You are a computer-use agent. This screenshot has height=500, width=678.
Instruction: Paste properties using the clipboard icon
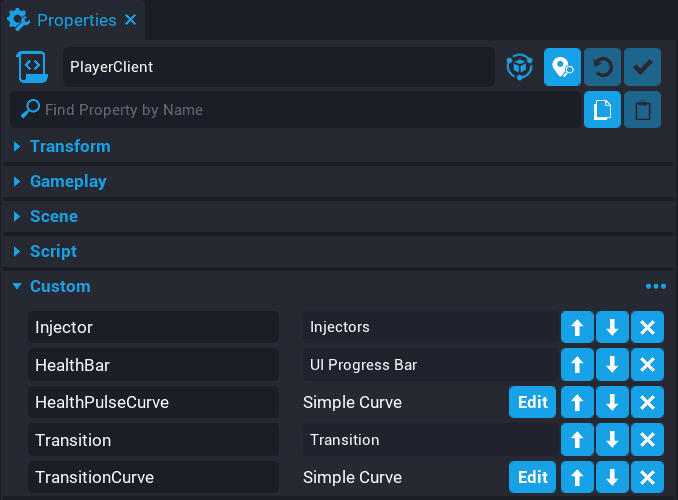(642, 110)
